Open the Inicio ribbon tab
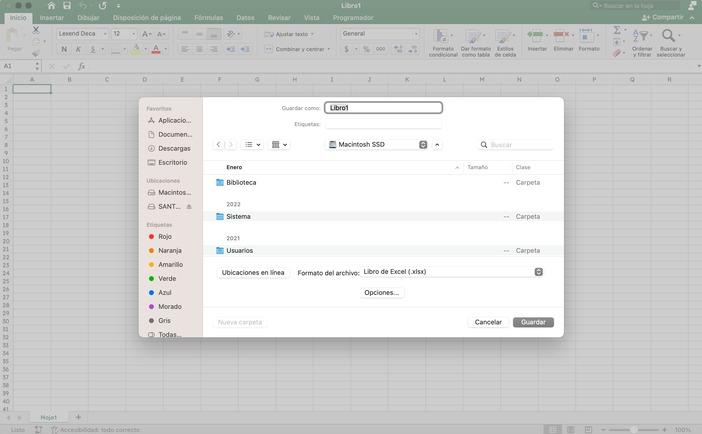Viewport: 702px width, 434px height. pos(18,17)
